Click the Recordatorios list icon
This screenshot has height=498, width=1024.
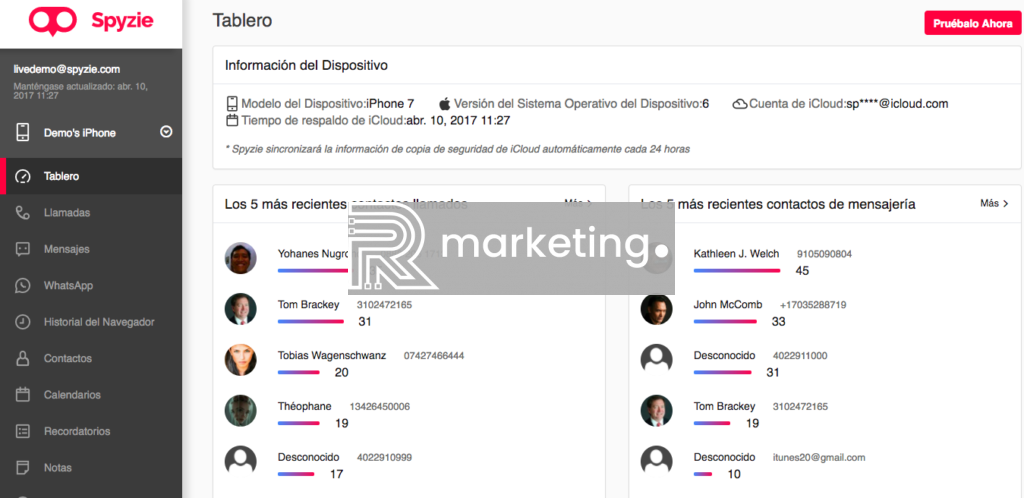tap(23, 431)
